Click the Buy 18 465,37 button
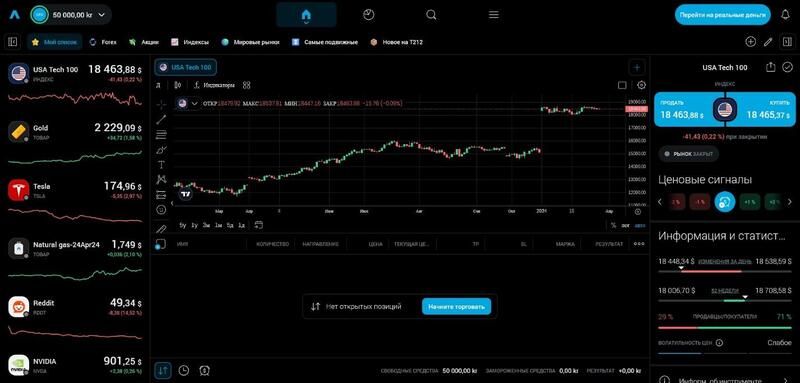This screenshot has height=383, width=800. [765, 110]
